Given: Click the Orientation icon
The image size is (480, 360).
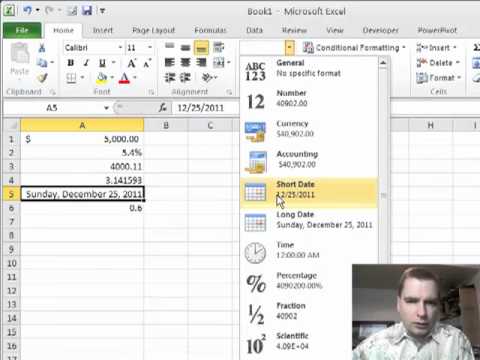Looking at the screenshot, I should tap(207, 78).
